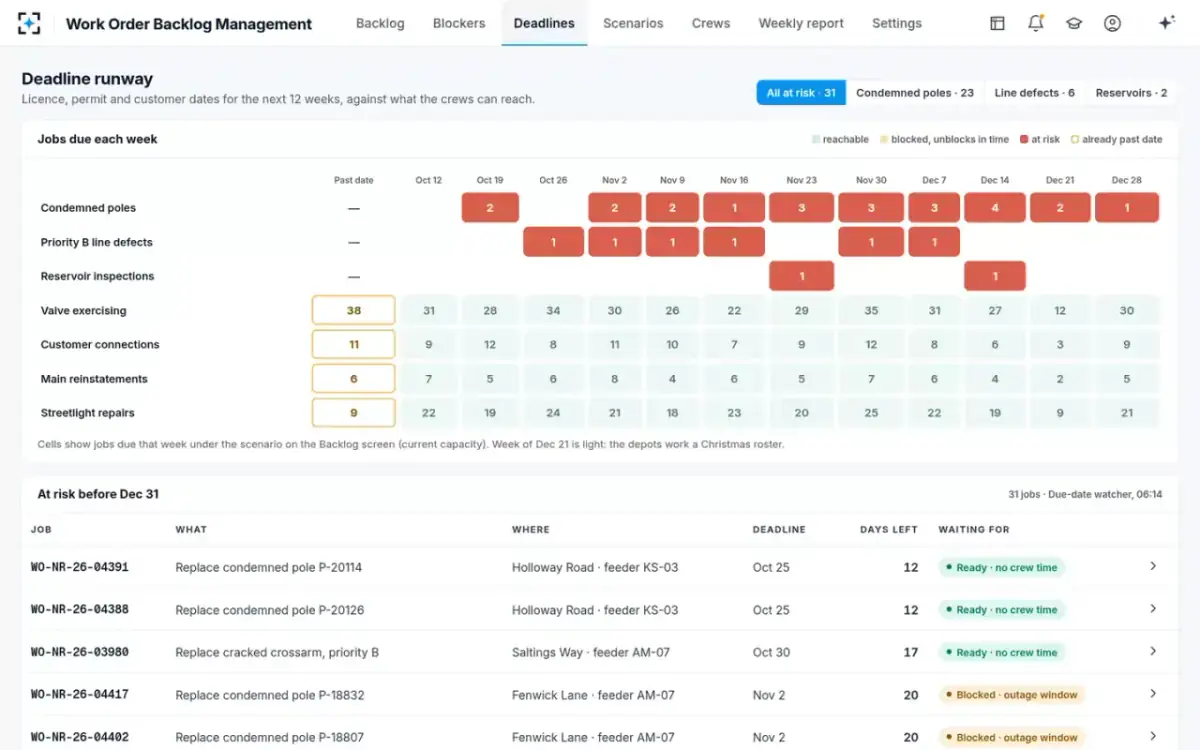Click Customer connections Dec 21 cell 3
The height and width of the screenshot is (750, 1200).
(x=1060, y=344)
